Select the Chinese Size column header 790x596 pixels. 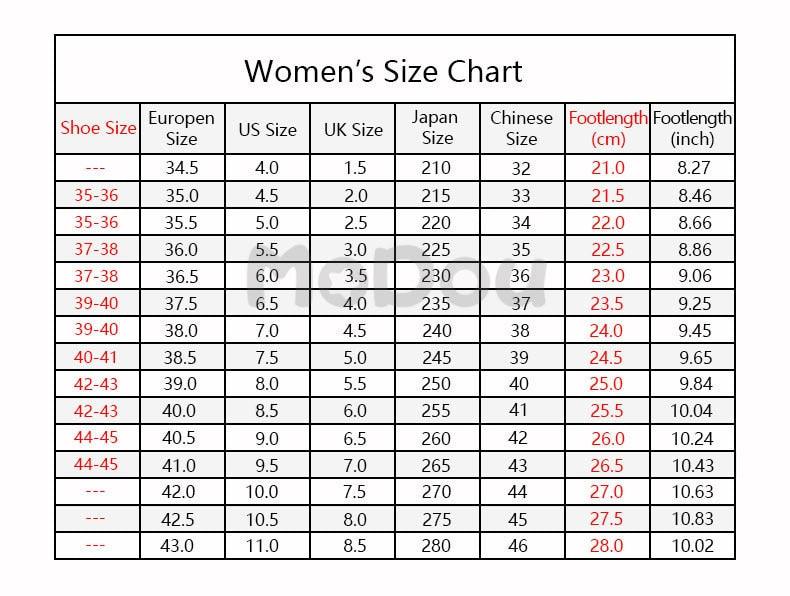coord(521,128)
